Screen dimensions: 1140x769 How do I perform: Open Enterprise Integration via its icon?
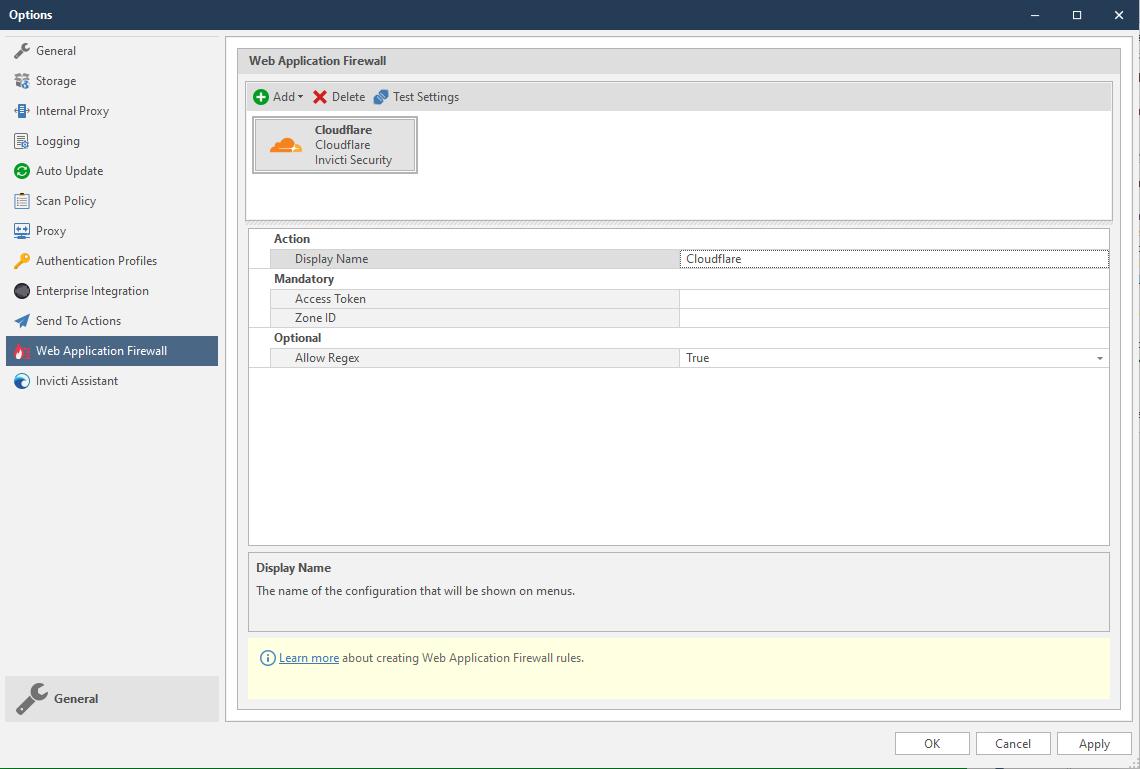(x=20, y=291)
